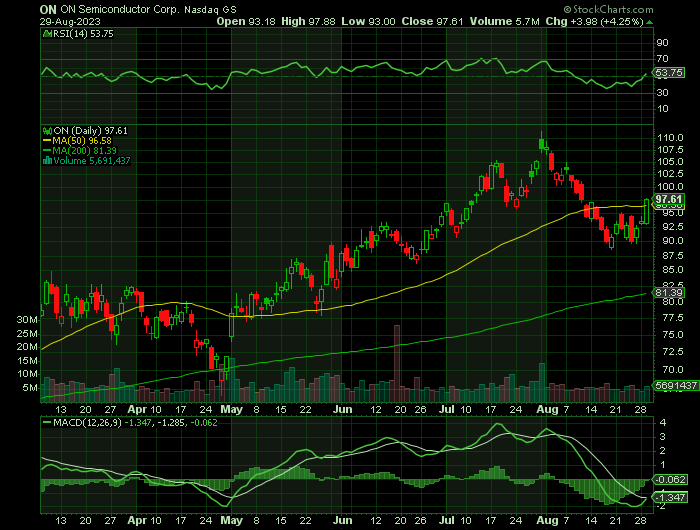Click the 'Nasdaq GS' exchange label
Screen dimensions: 700x530
210,9
